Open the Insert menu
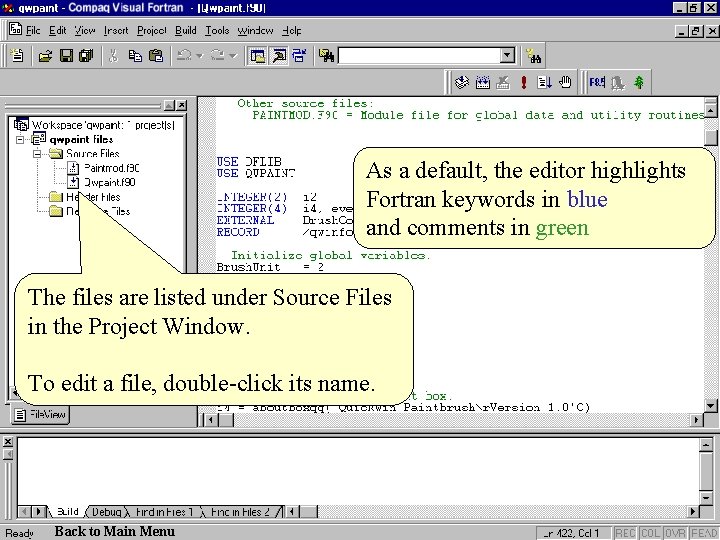 pyautogui.click(x=116, y=31)
